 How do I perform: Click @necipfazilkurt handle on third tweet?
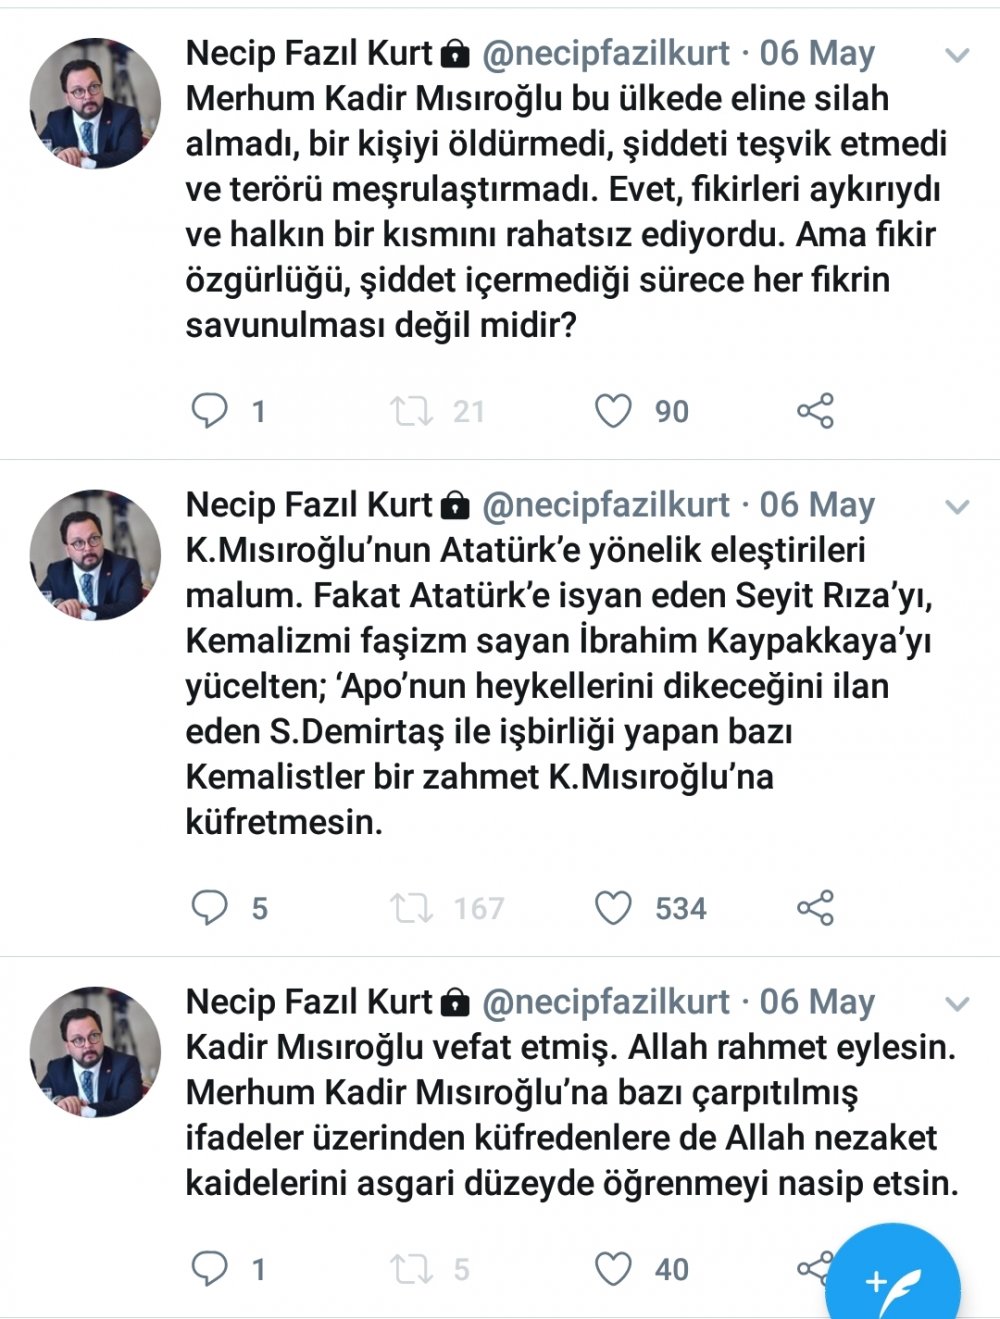click(x=606, y=1002)
